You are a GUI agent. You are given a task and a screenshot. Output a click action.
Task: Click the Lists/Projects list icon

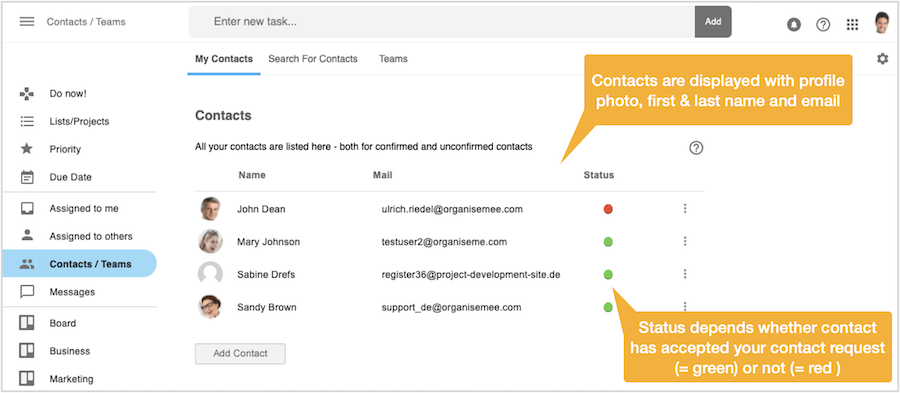pos(27,121)
